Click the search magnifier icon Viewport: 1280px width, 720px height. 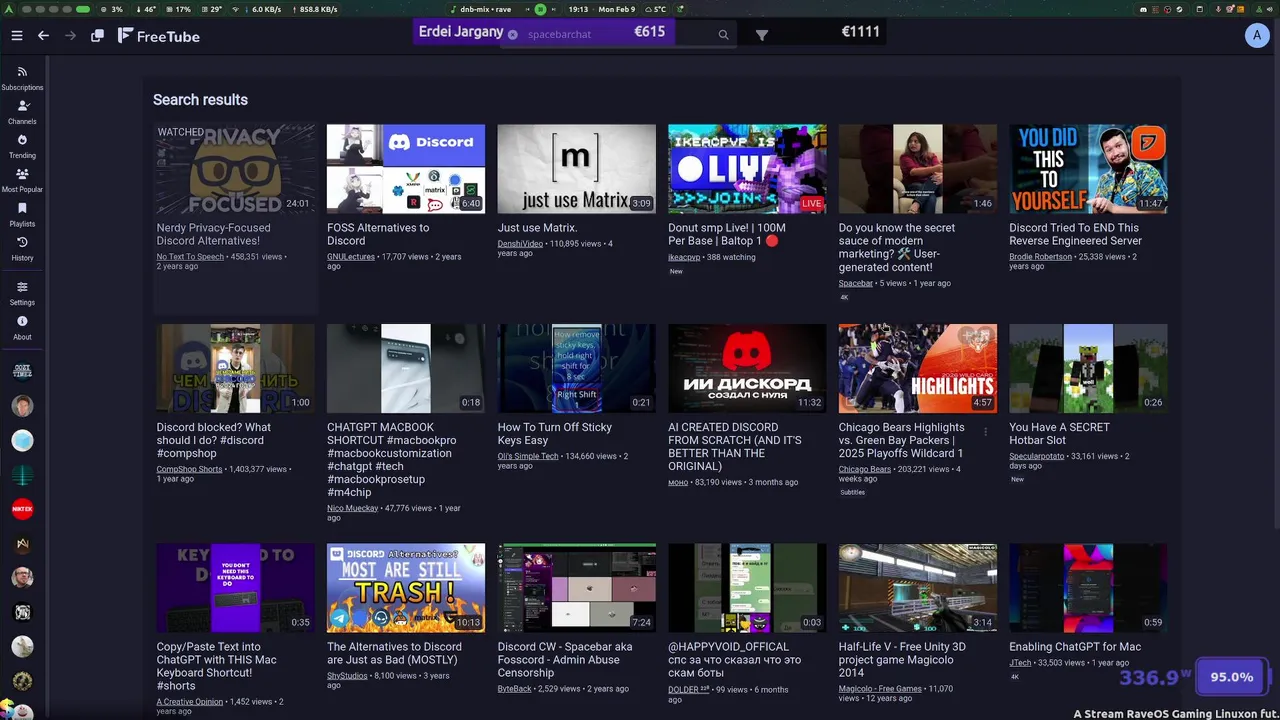click(723, 34)
